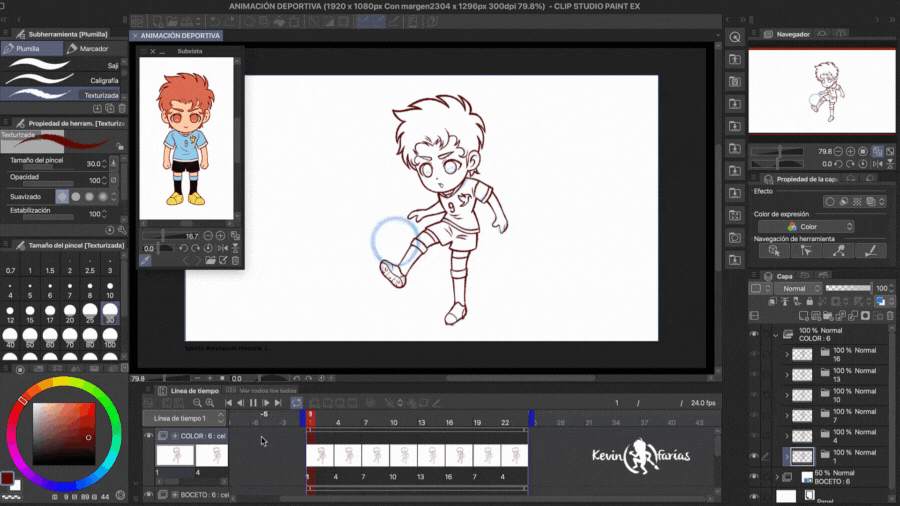
Task: Toggle visibility of BOCETO timeline track
Action: [149, 494]
